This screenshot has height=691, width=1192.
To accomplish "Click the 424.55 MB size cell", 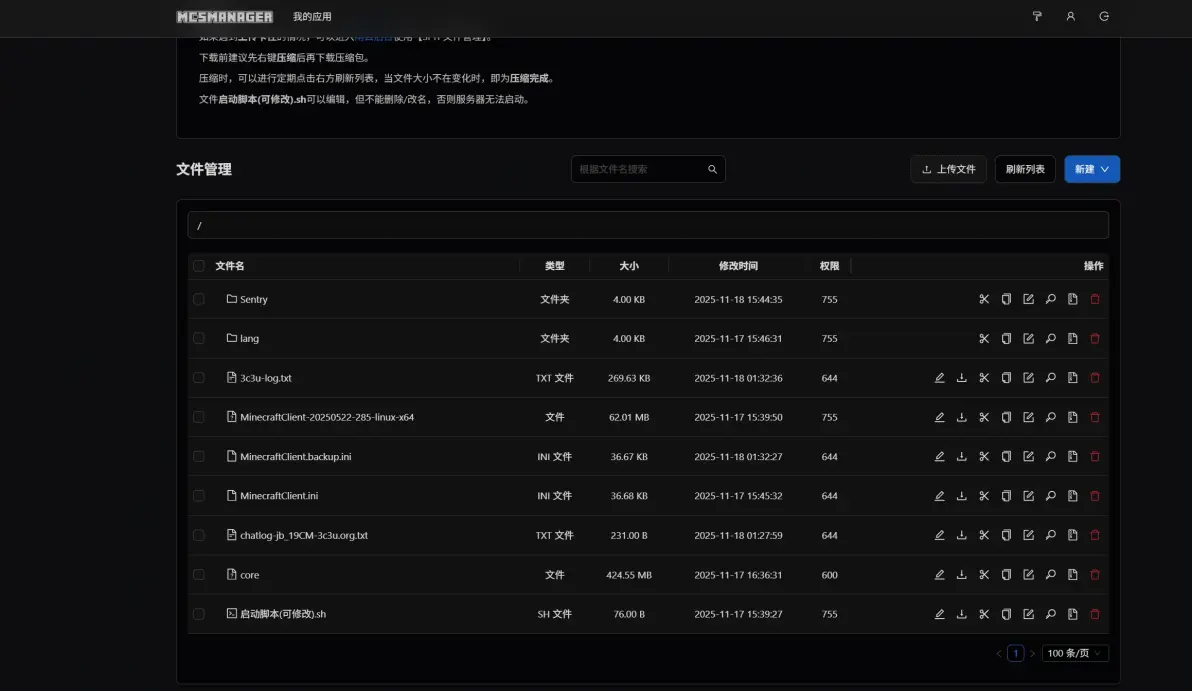I will point(629,575).
